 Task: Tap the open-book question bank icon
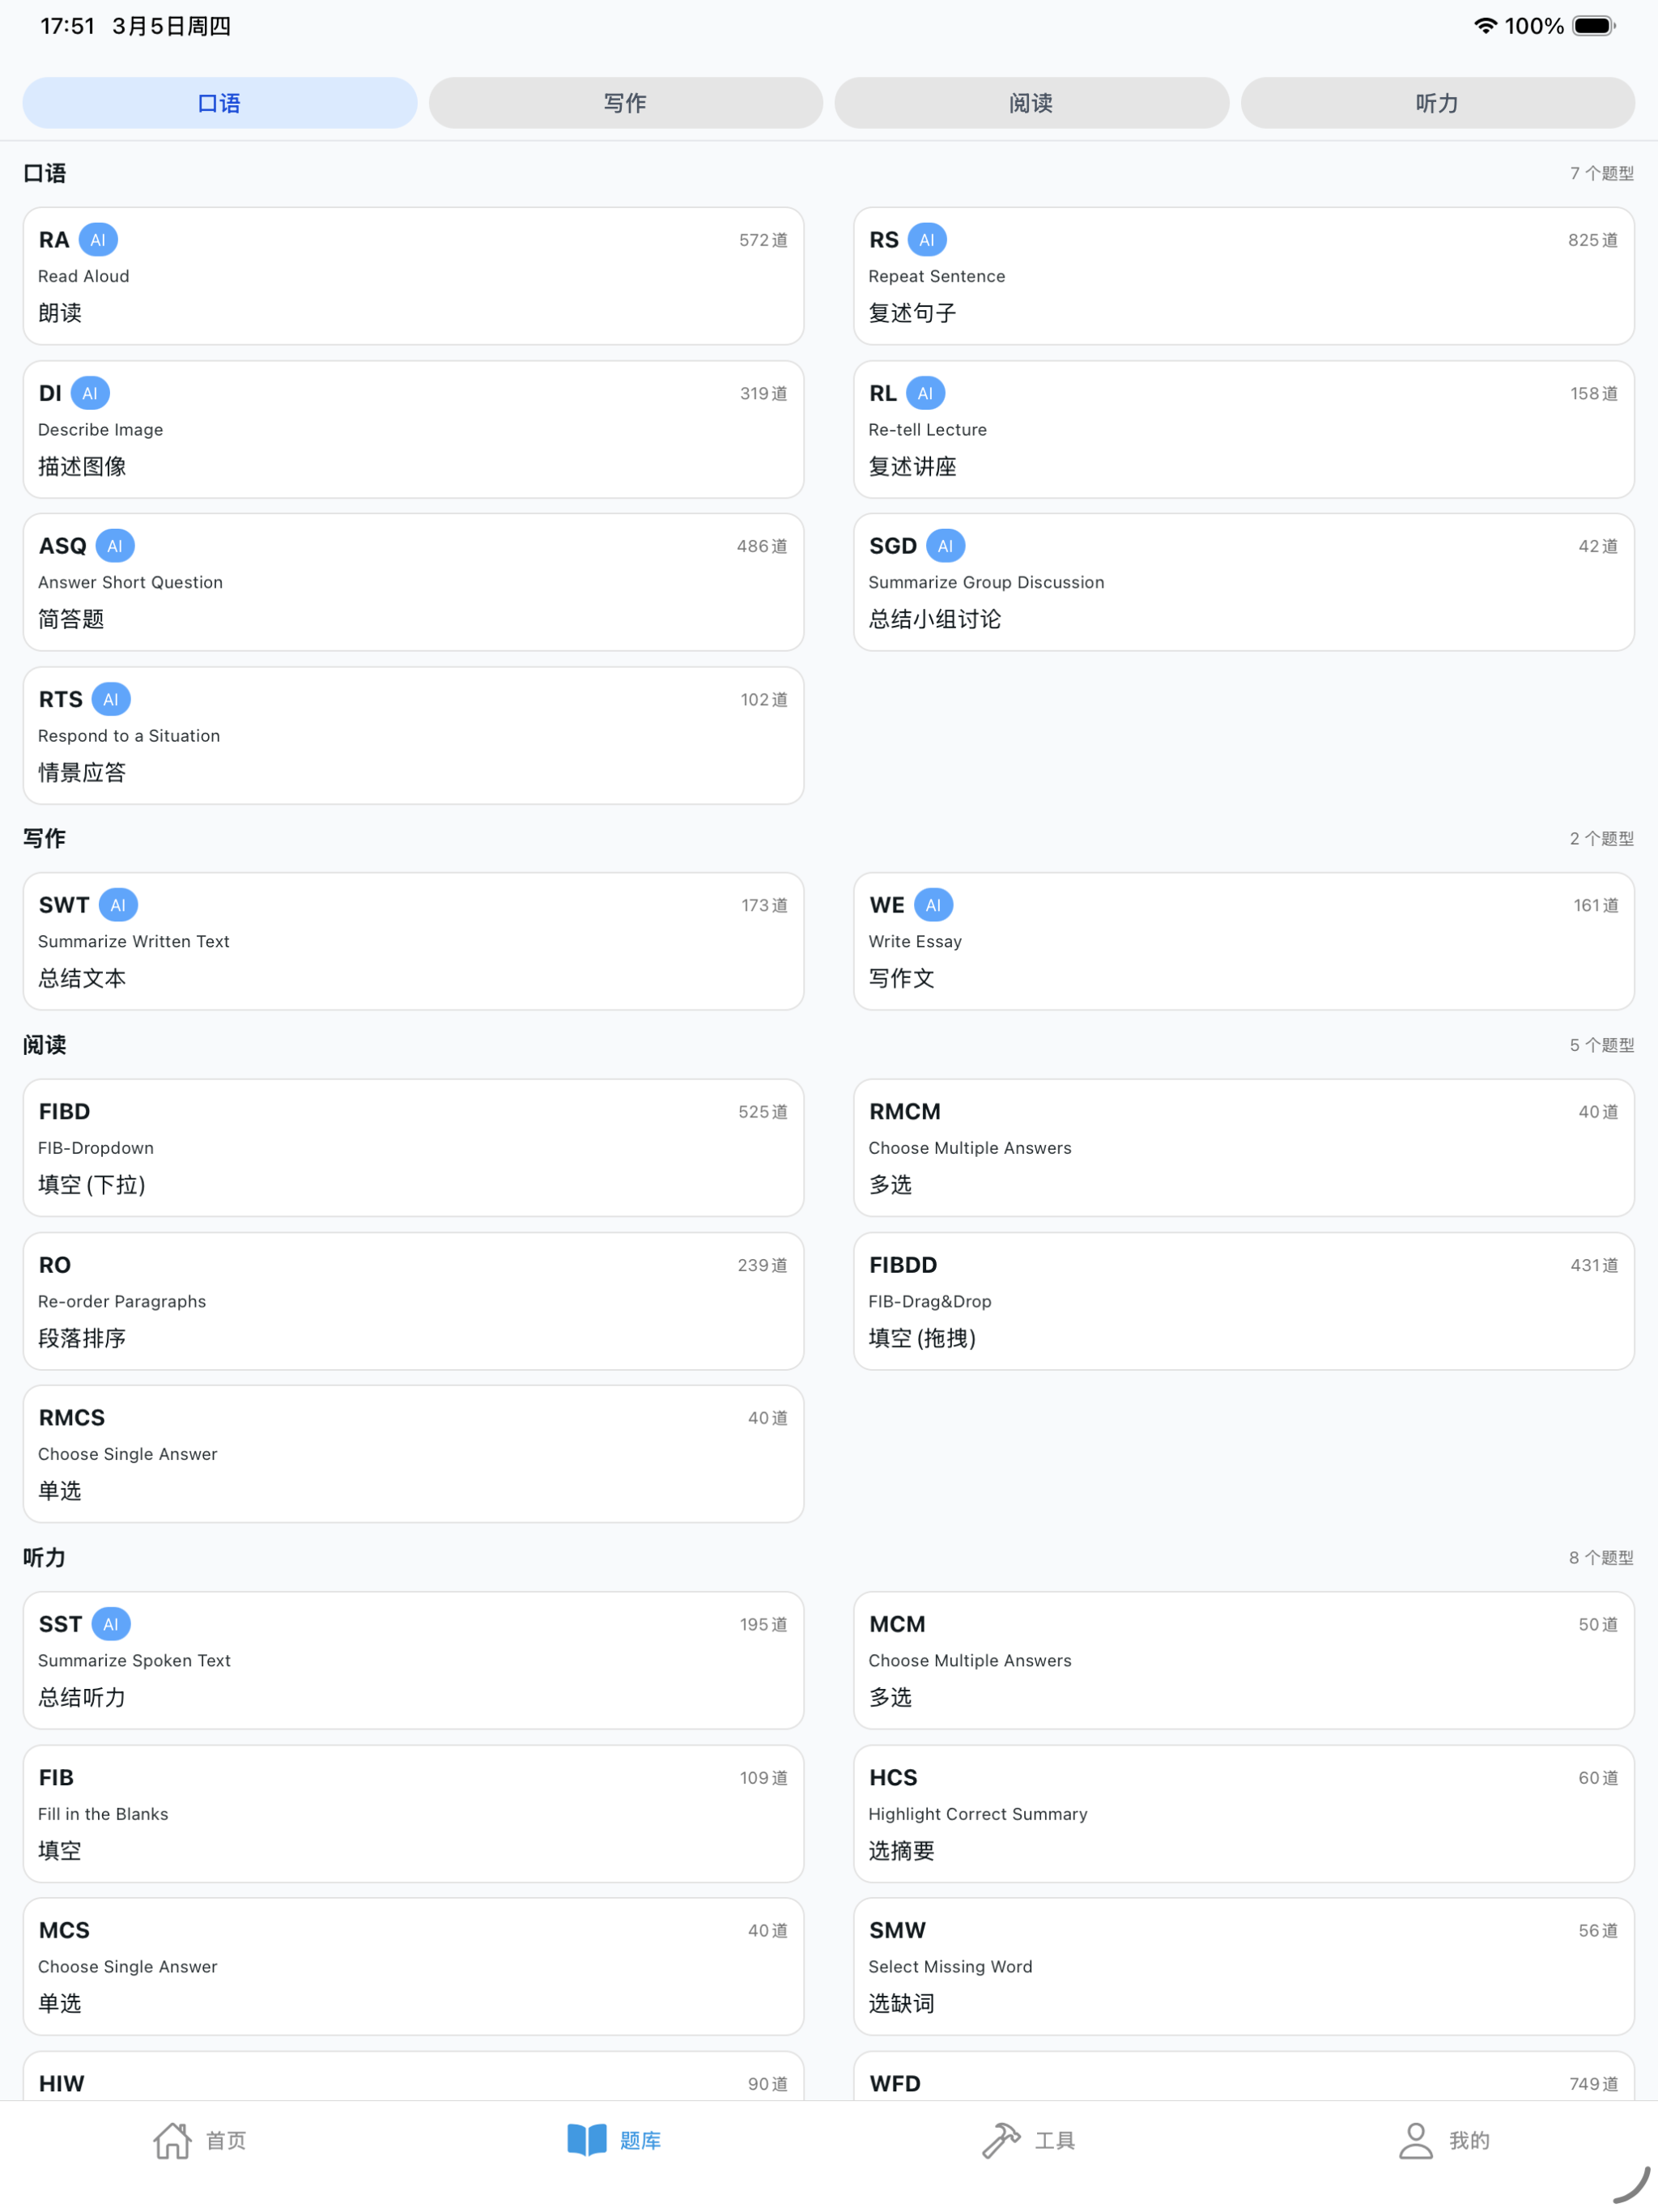[587, 2140]
